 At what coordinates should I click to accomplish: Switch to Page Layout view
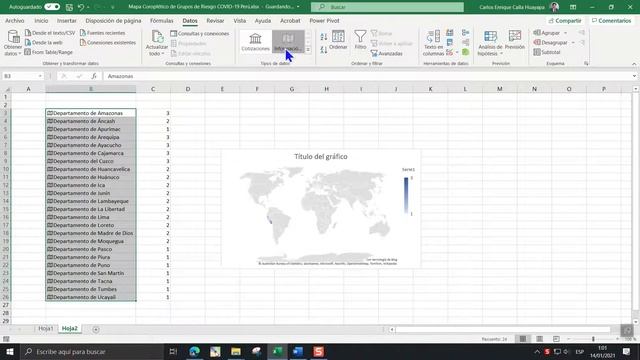[540, 339]
